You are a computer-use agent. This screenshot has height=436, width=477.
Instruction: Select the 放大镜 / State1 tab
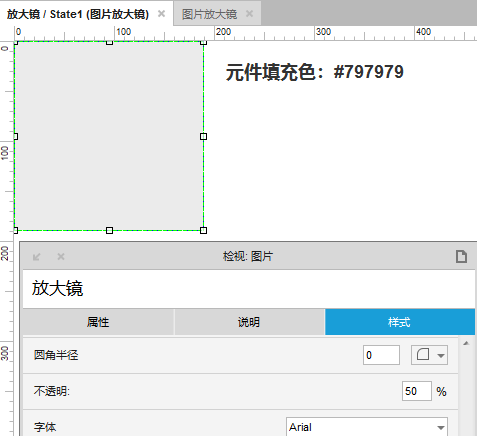pos(78,14)
